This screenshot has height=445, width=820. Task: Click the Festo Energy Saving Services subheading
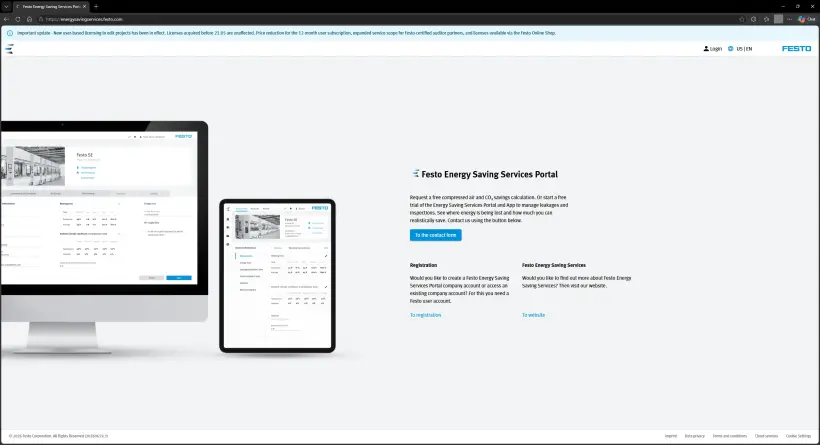coord(554,265)
